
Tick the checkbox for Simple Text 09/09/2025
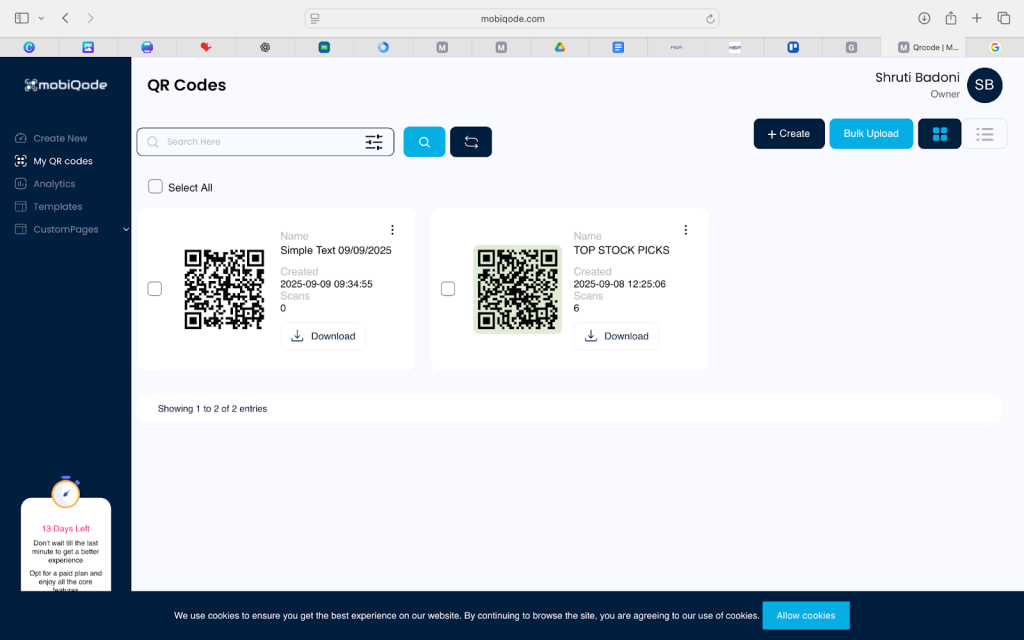coord(155,289)
